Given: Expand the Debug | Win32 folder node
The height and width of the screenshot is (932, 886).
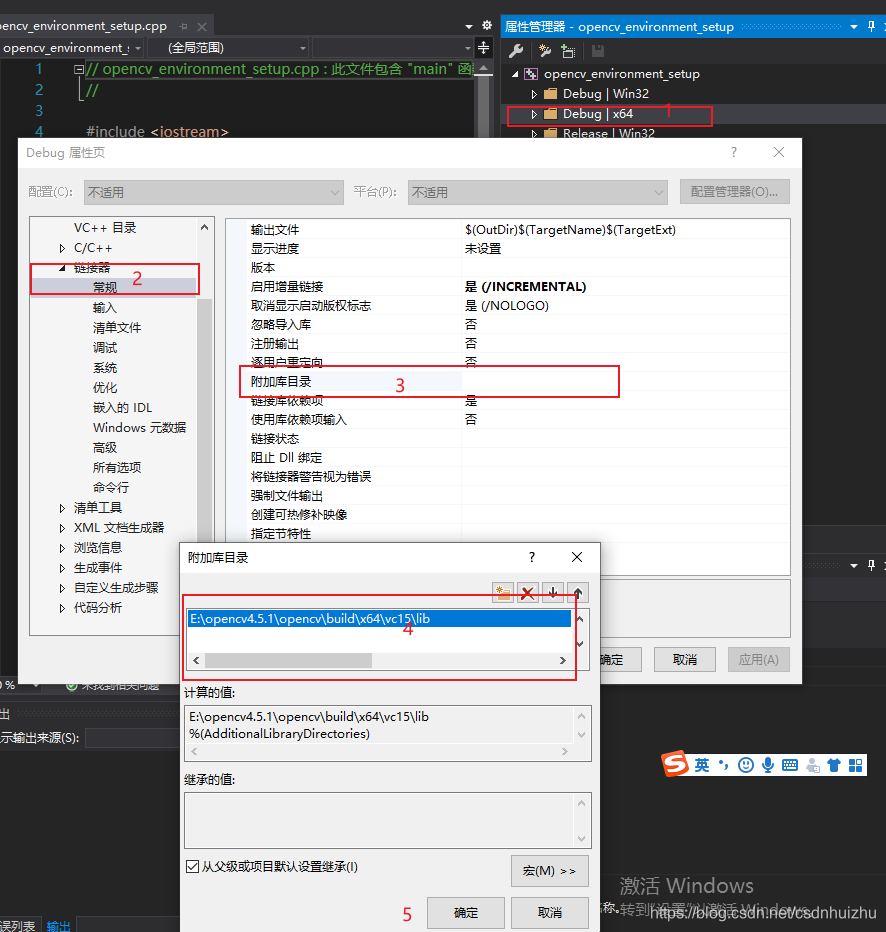Looking at the screenshot, I should [534, 94].
